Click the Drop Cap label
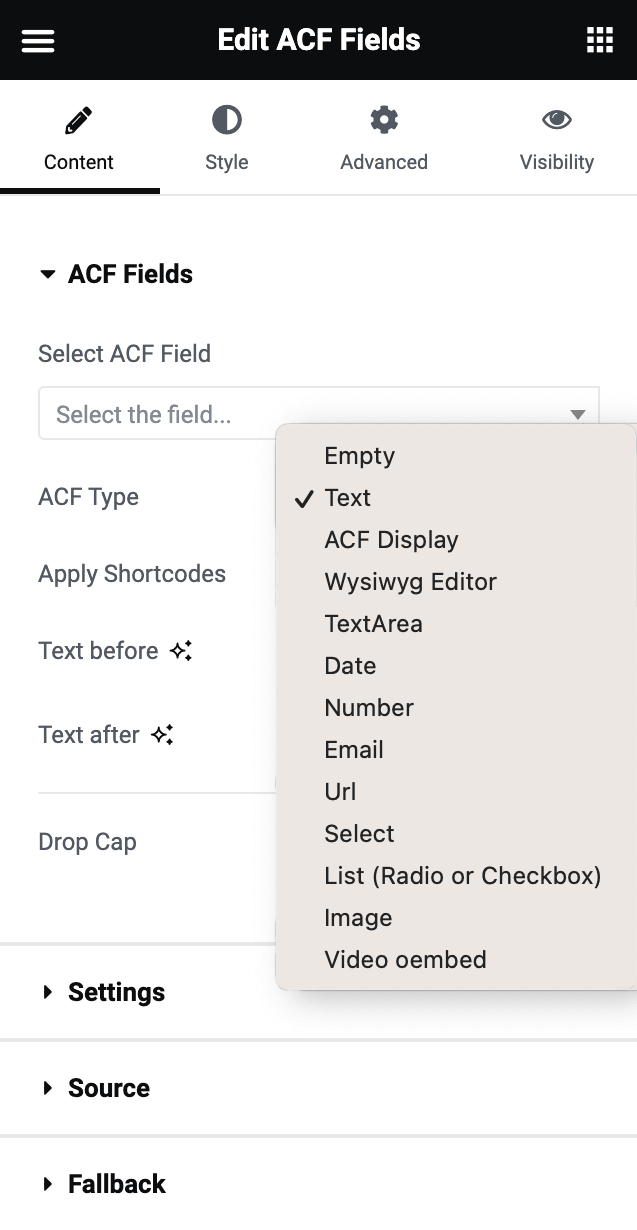This screenshot has width=637, height=1230. tap(87, 841)
